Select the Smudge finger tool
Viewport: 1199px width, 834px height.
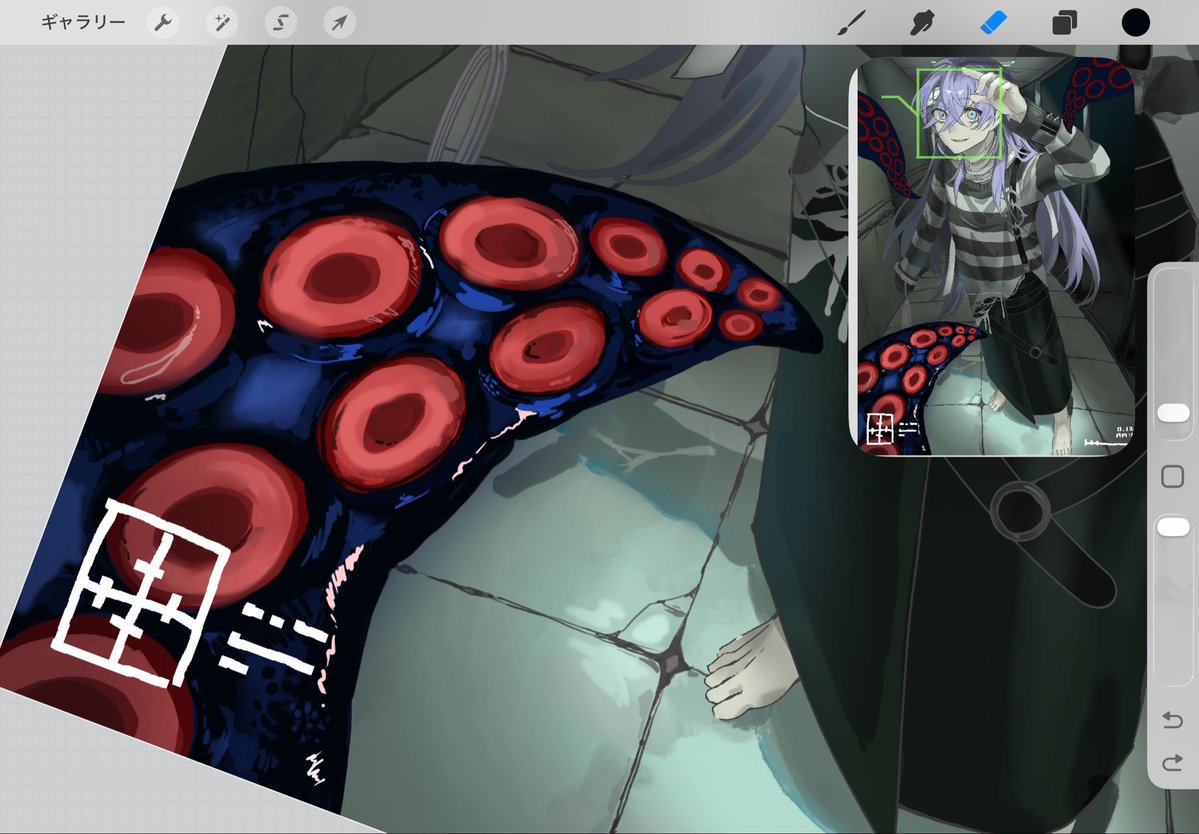(x=923, y=23)
